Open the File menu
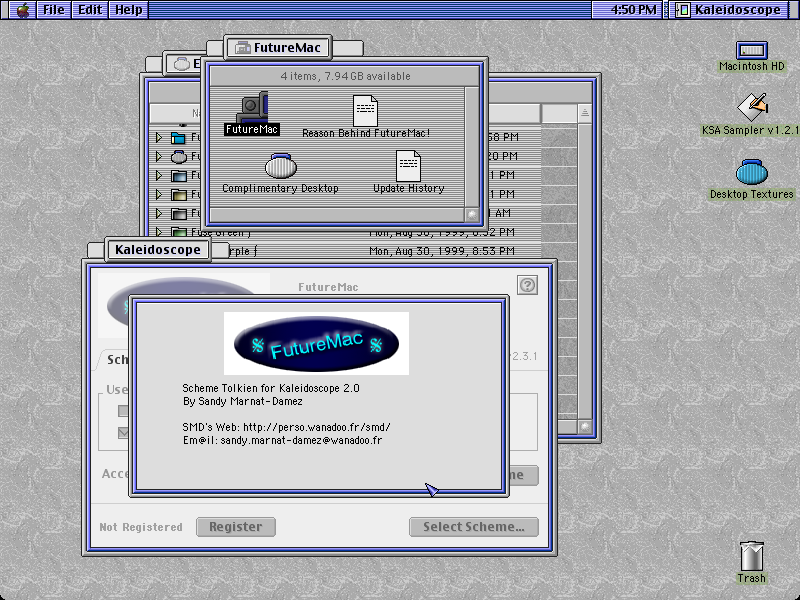Viewport: 800px width, 600px height. [54, 10]
